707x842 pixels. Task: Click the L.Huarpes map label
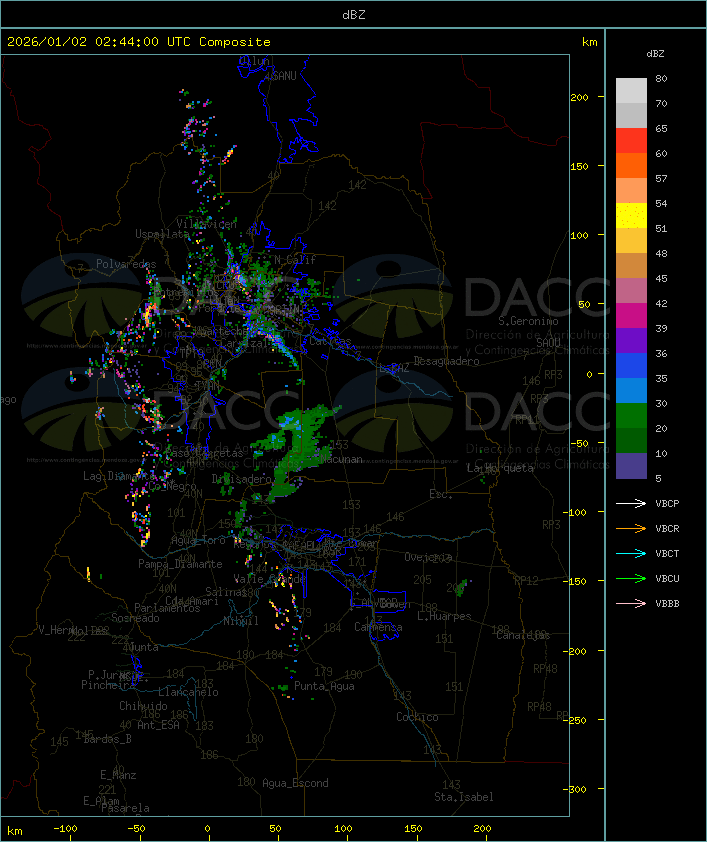coord(444,616)
